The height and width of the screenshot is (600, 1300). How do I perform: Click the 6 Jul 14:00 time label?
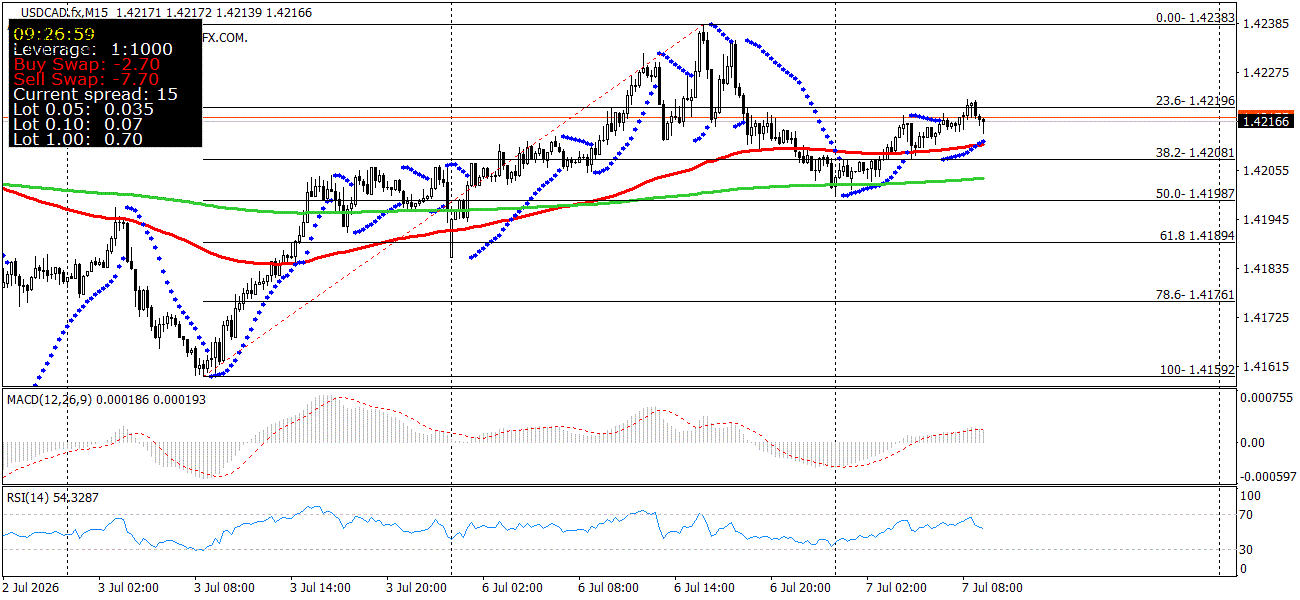pyautogui.click(x=706, y=588)
